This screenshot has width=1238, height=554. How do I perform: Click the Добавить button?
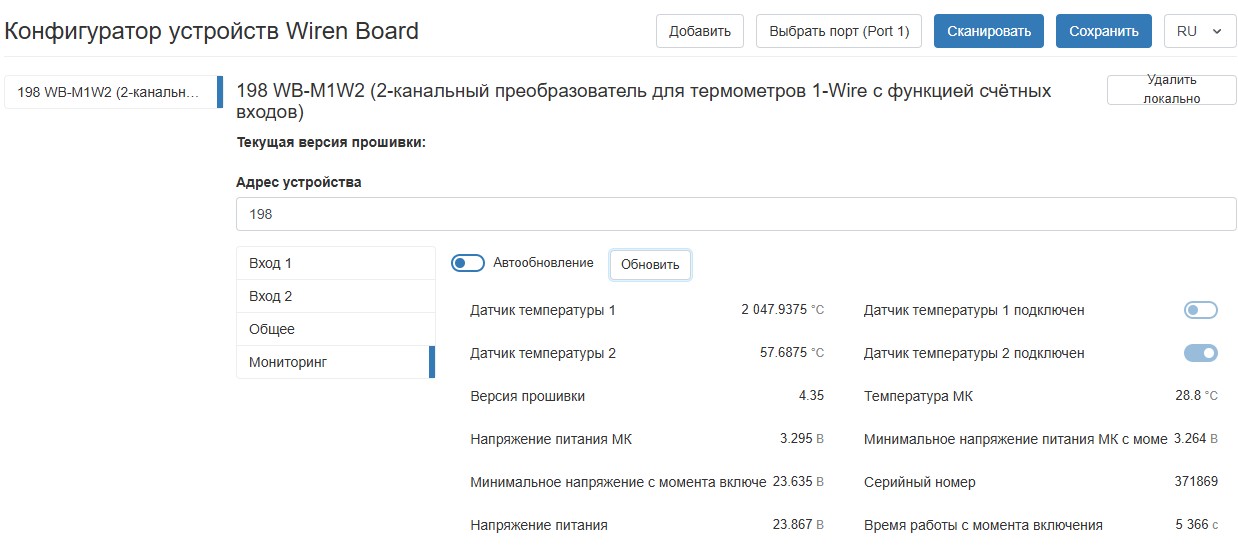[x=699, y=31]
